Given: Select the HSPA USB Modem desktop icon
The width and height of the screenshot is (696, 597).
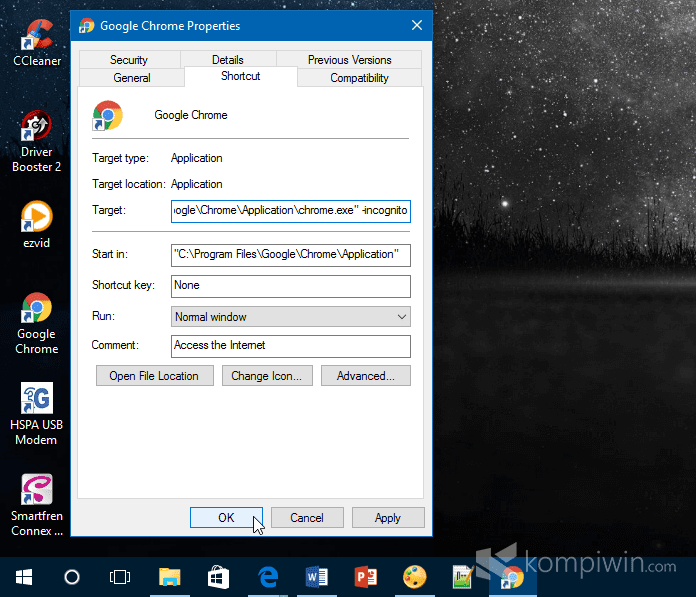Looking at the screenshot, I should pos(36,414).
